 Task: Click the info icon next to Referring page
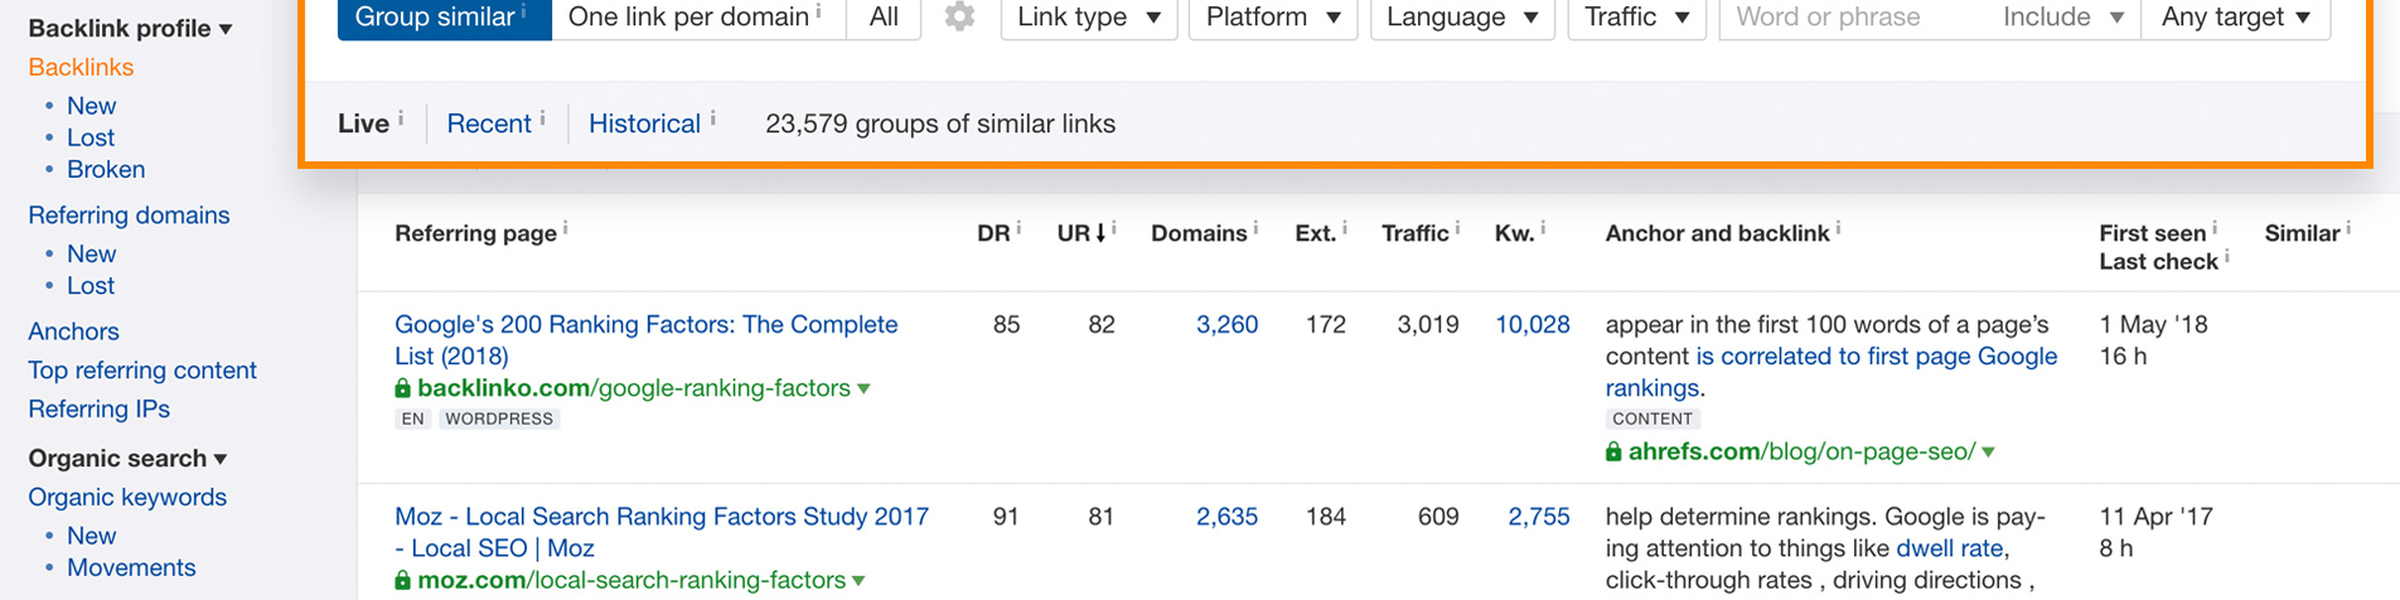coord(565,229)
